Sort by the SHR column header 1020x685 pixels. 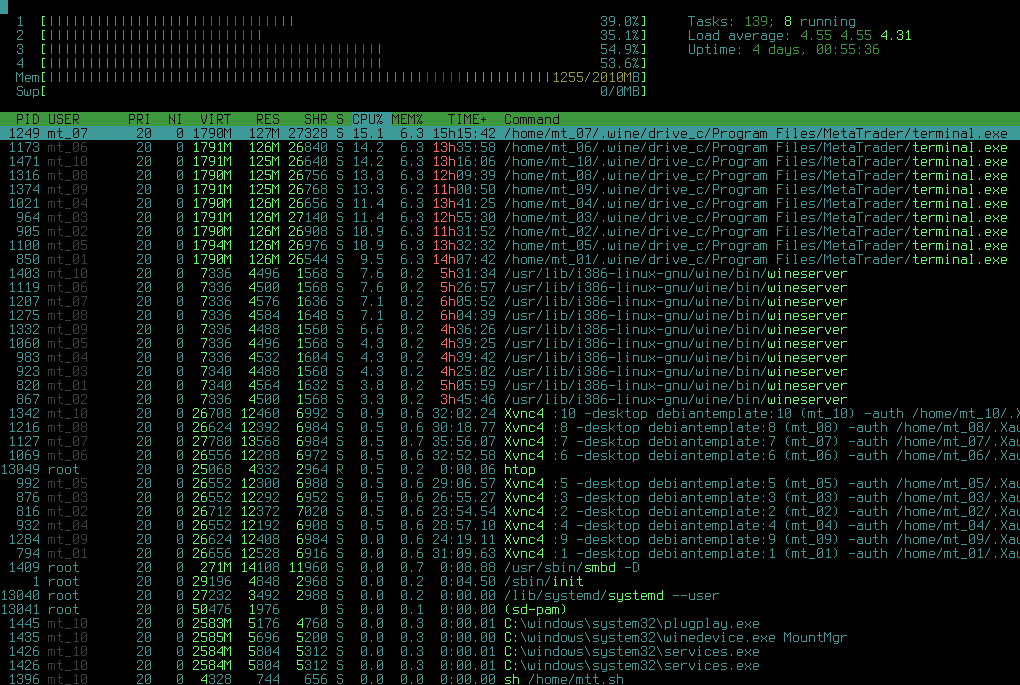coord(315,119)
